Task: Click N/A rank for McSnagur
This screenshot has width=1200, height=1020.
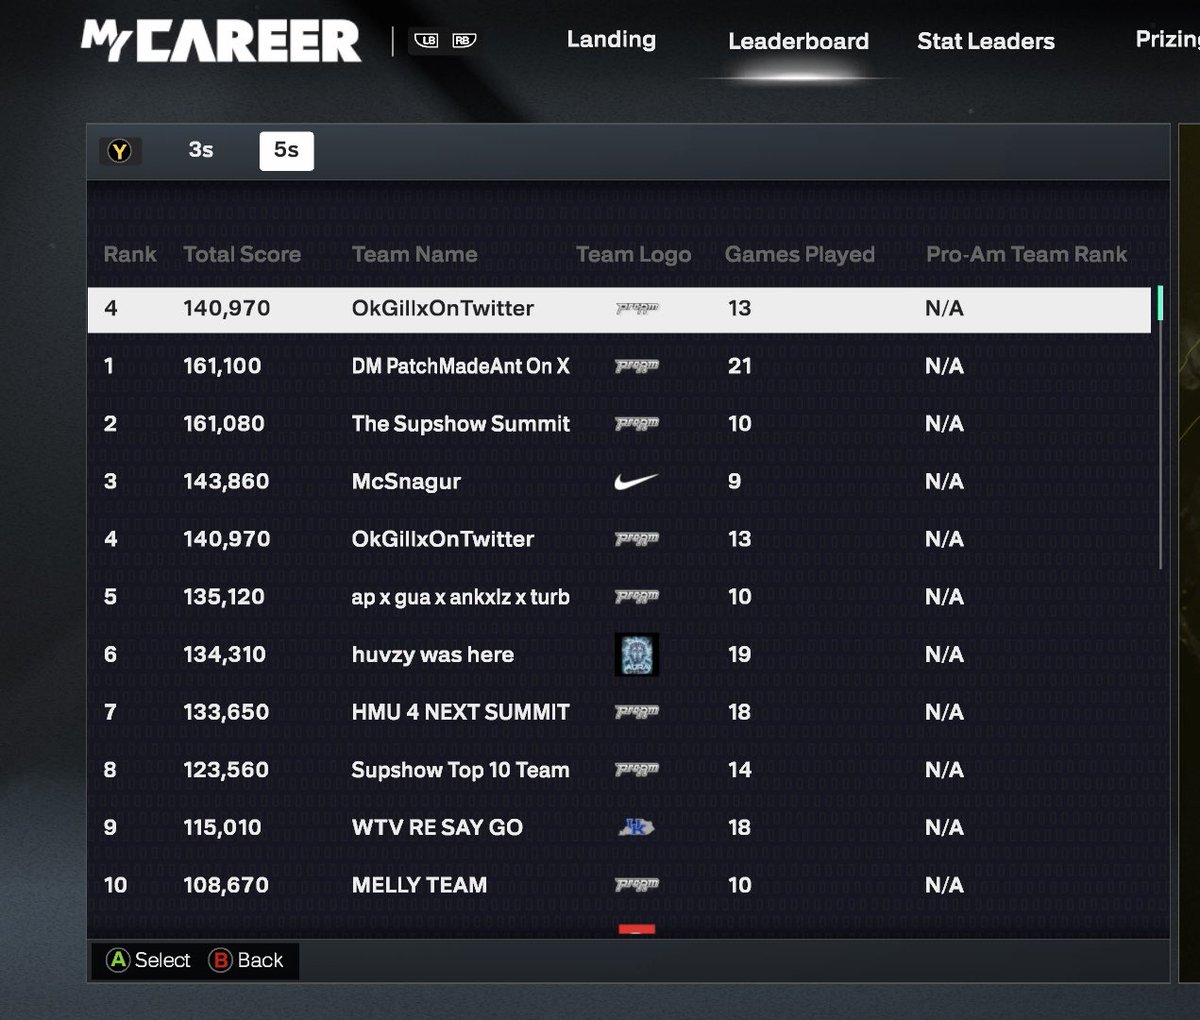Action: [x=944, y=482]
